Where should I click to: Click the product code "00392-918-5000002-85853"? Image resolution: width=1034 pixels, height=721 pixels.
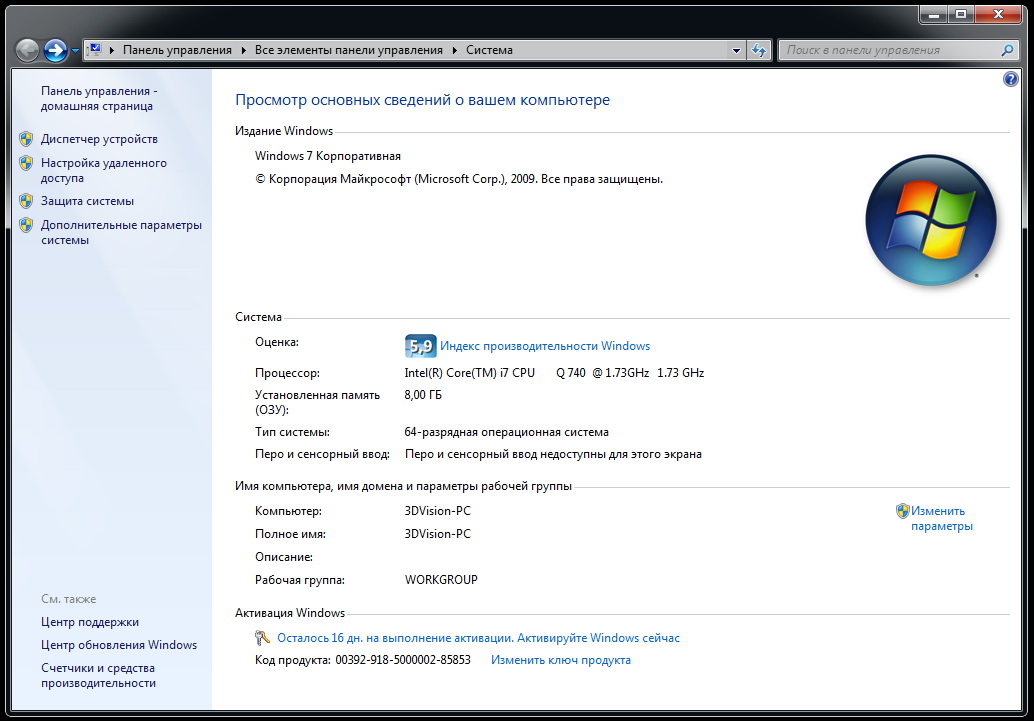click(403, 660)
